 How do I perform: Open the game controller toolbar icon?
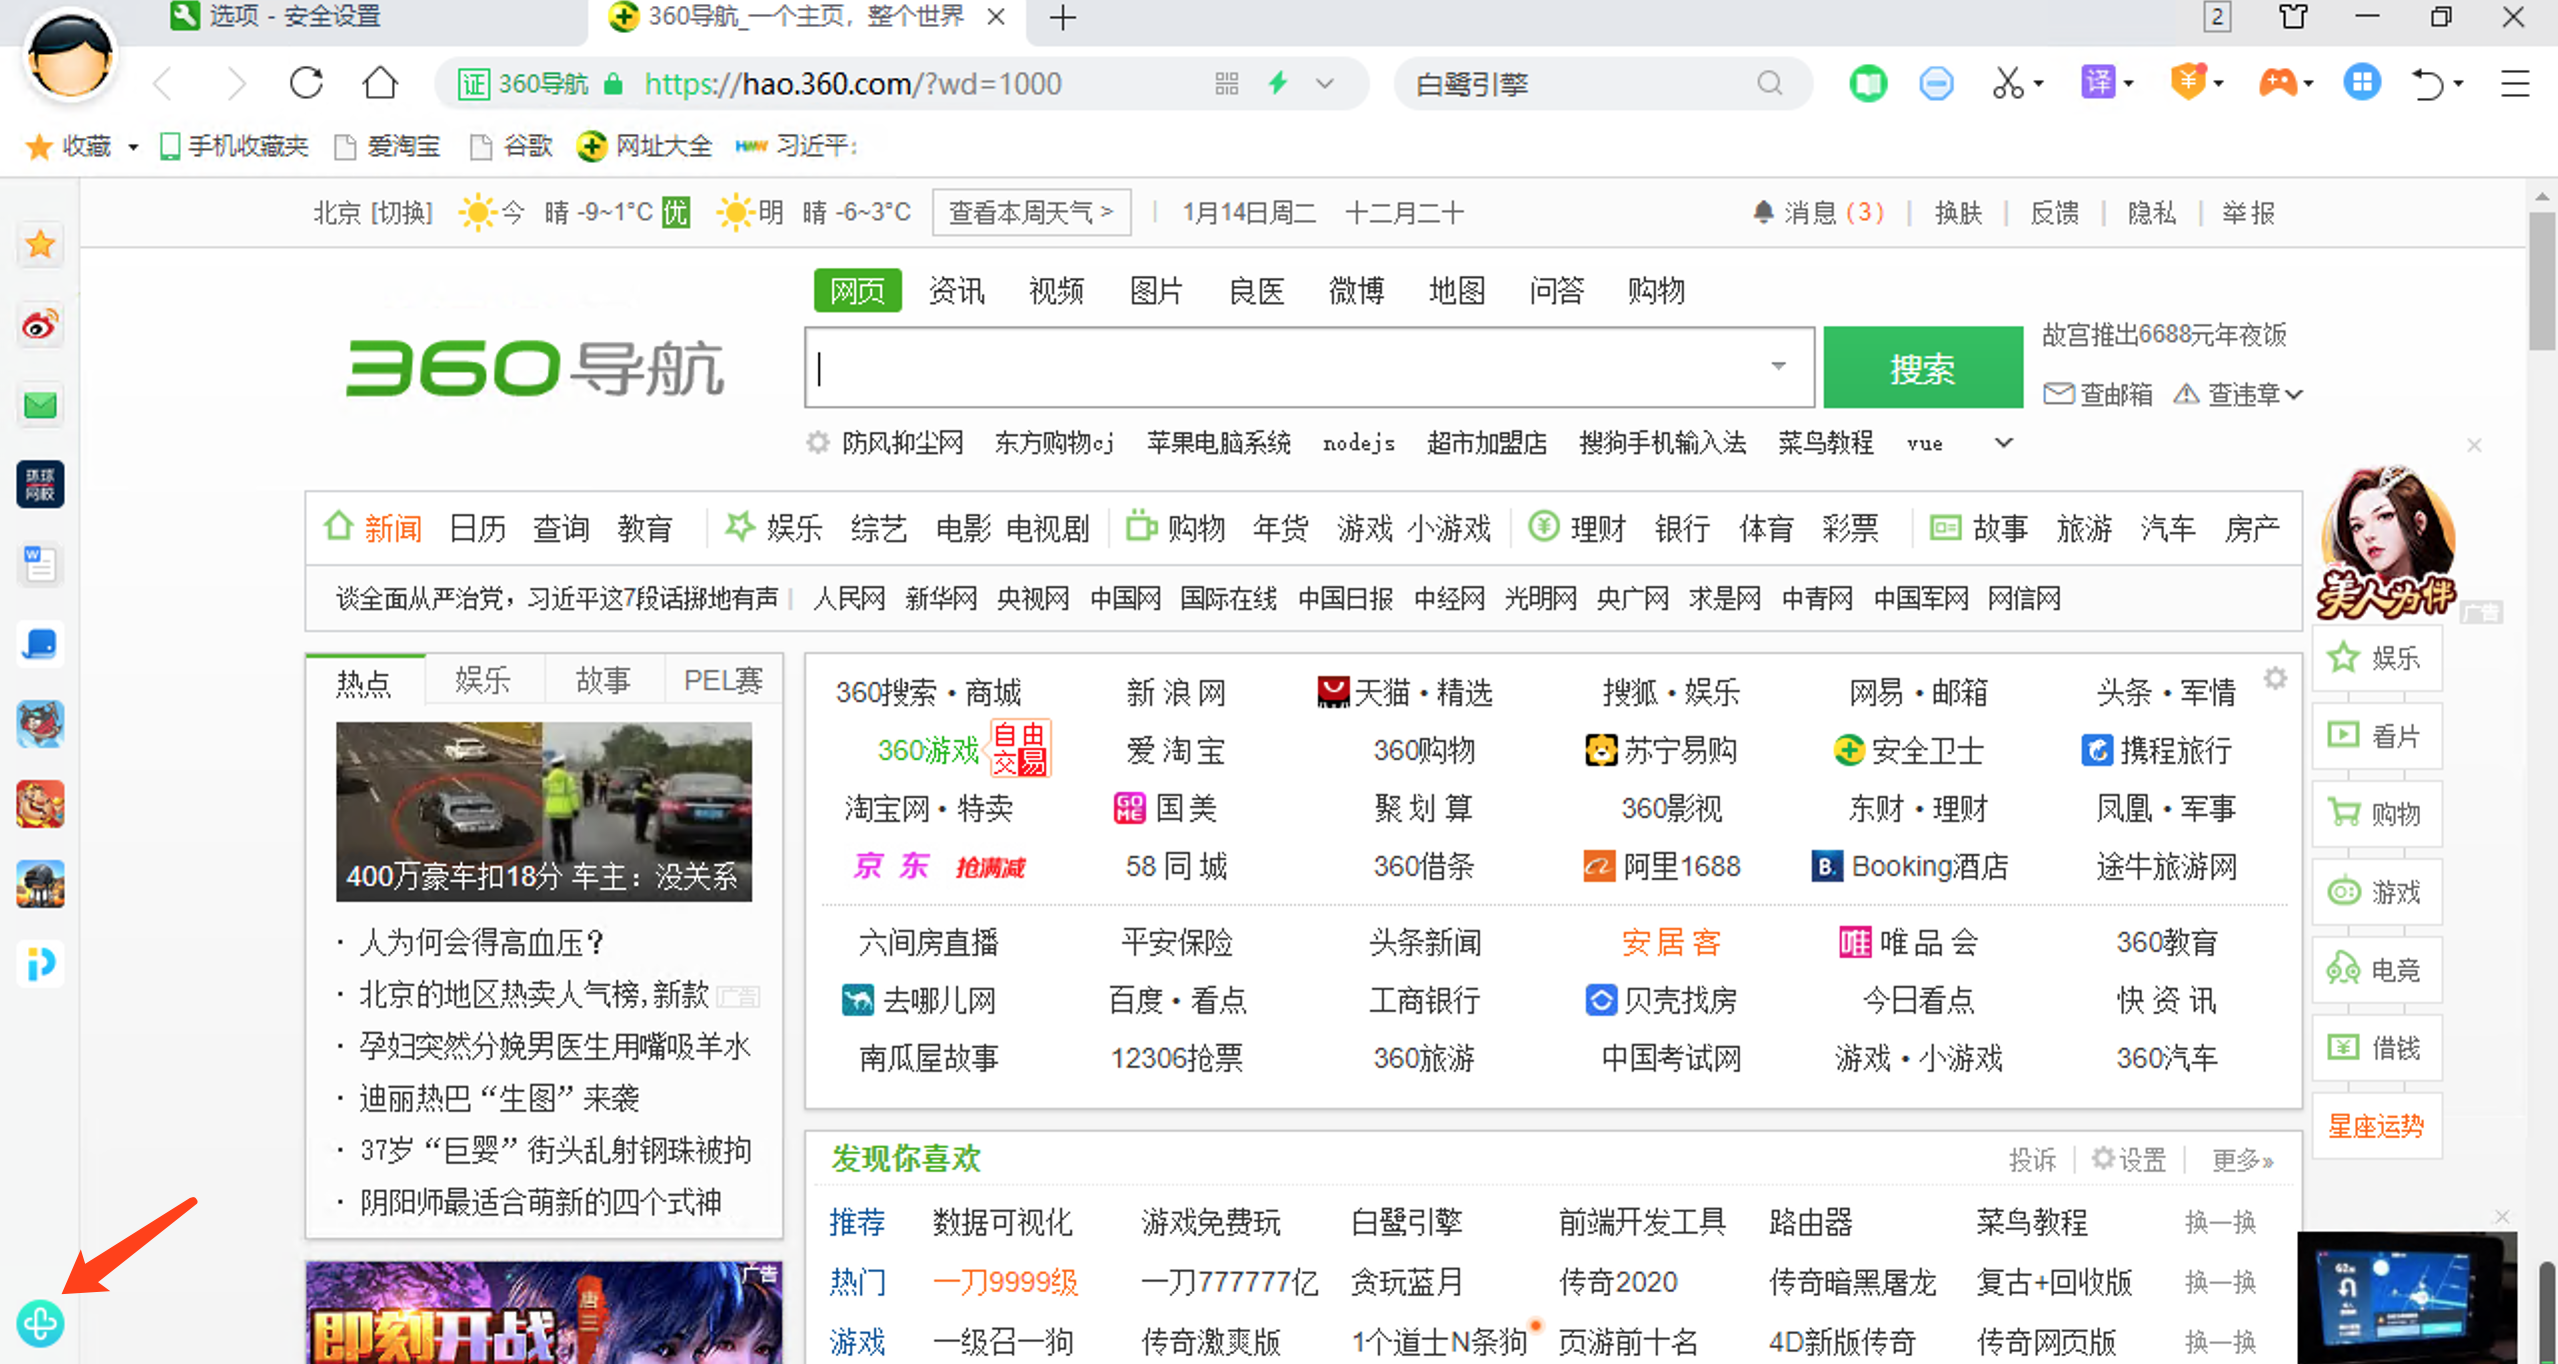[x=2278, y=83]
